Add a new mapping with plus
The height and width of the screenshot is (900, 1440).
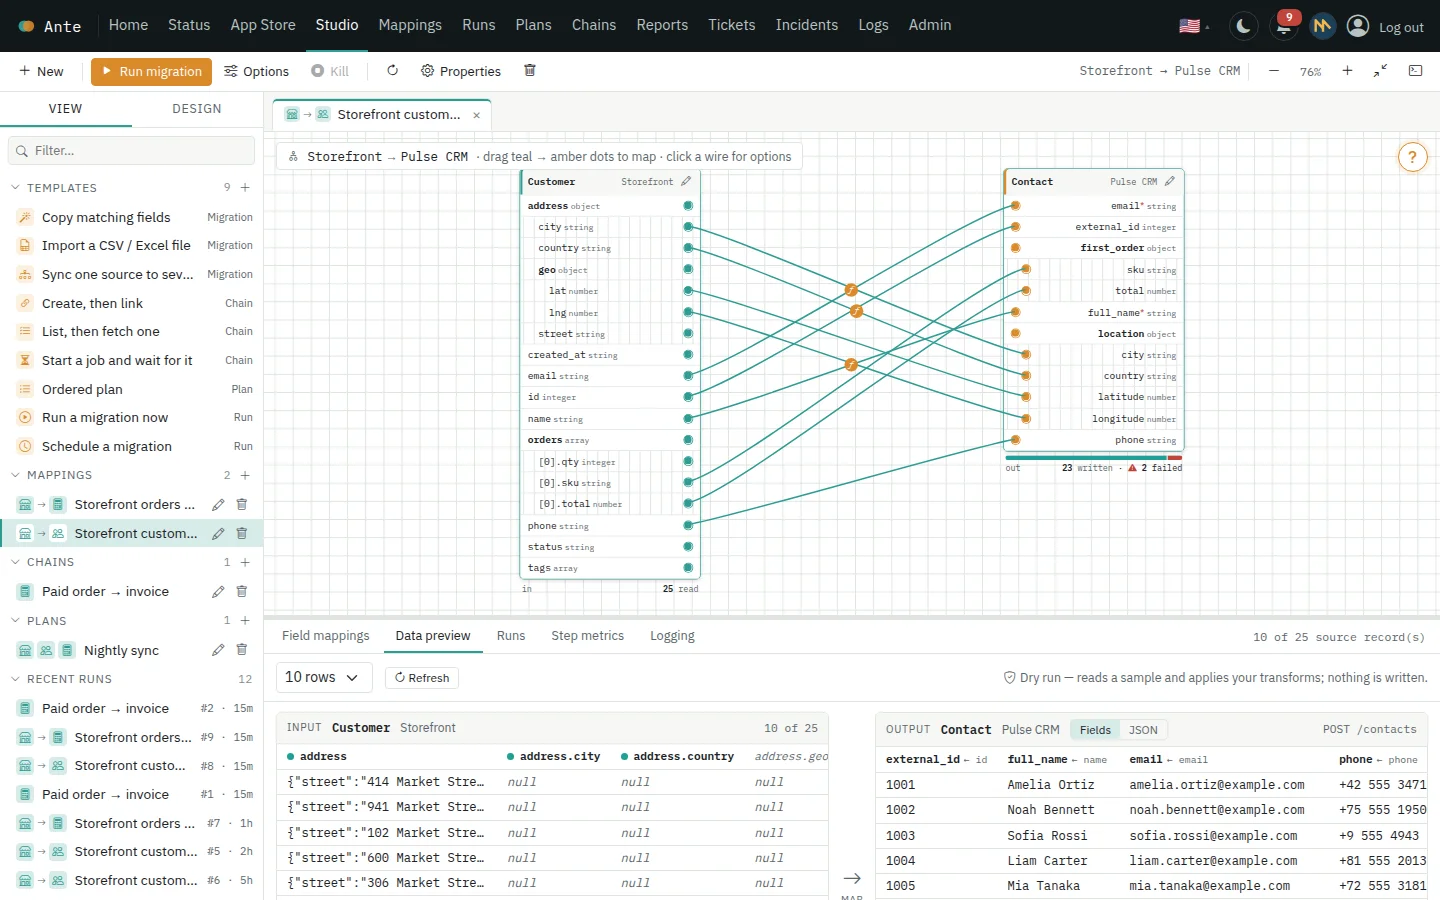[x=245, y=475]
